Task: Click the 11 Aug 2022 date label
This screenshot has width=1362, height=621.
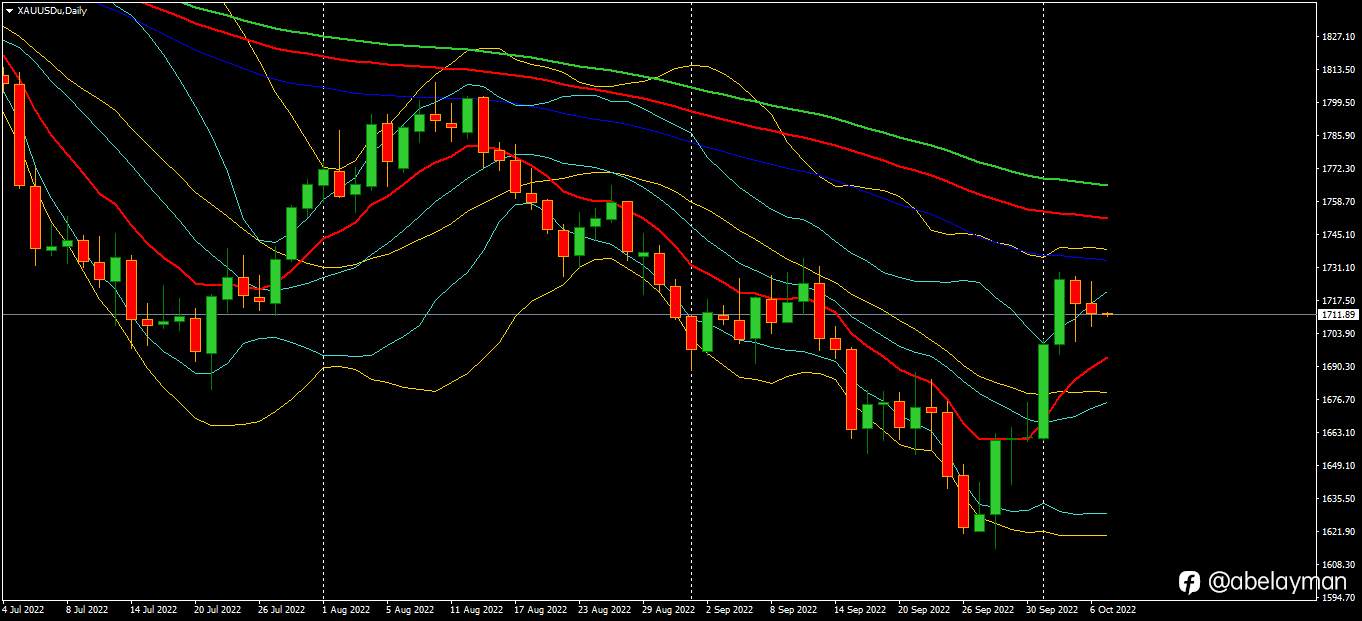Action: point(475,608)
